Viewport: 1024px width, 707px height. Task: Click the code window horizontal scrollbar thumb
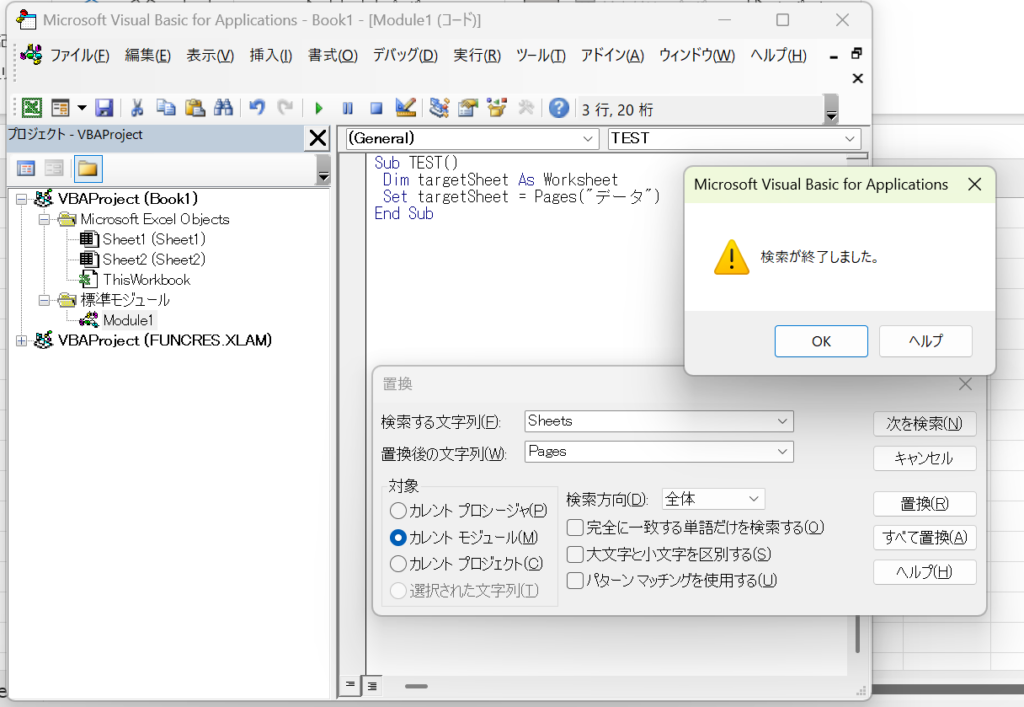(416, 686)
